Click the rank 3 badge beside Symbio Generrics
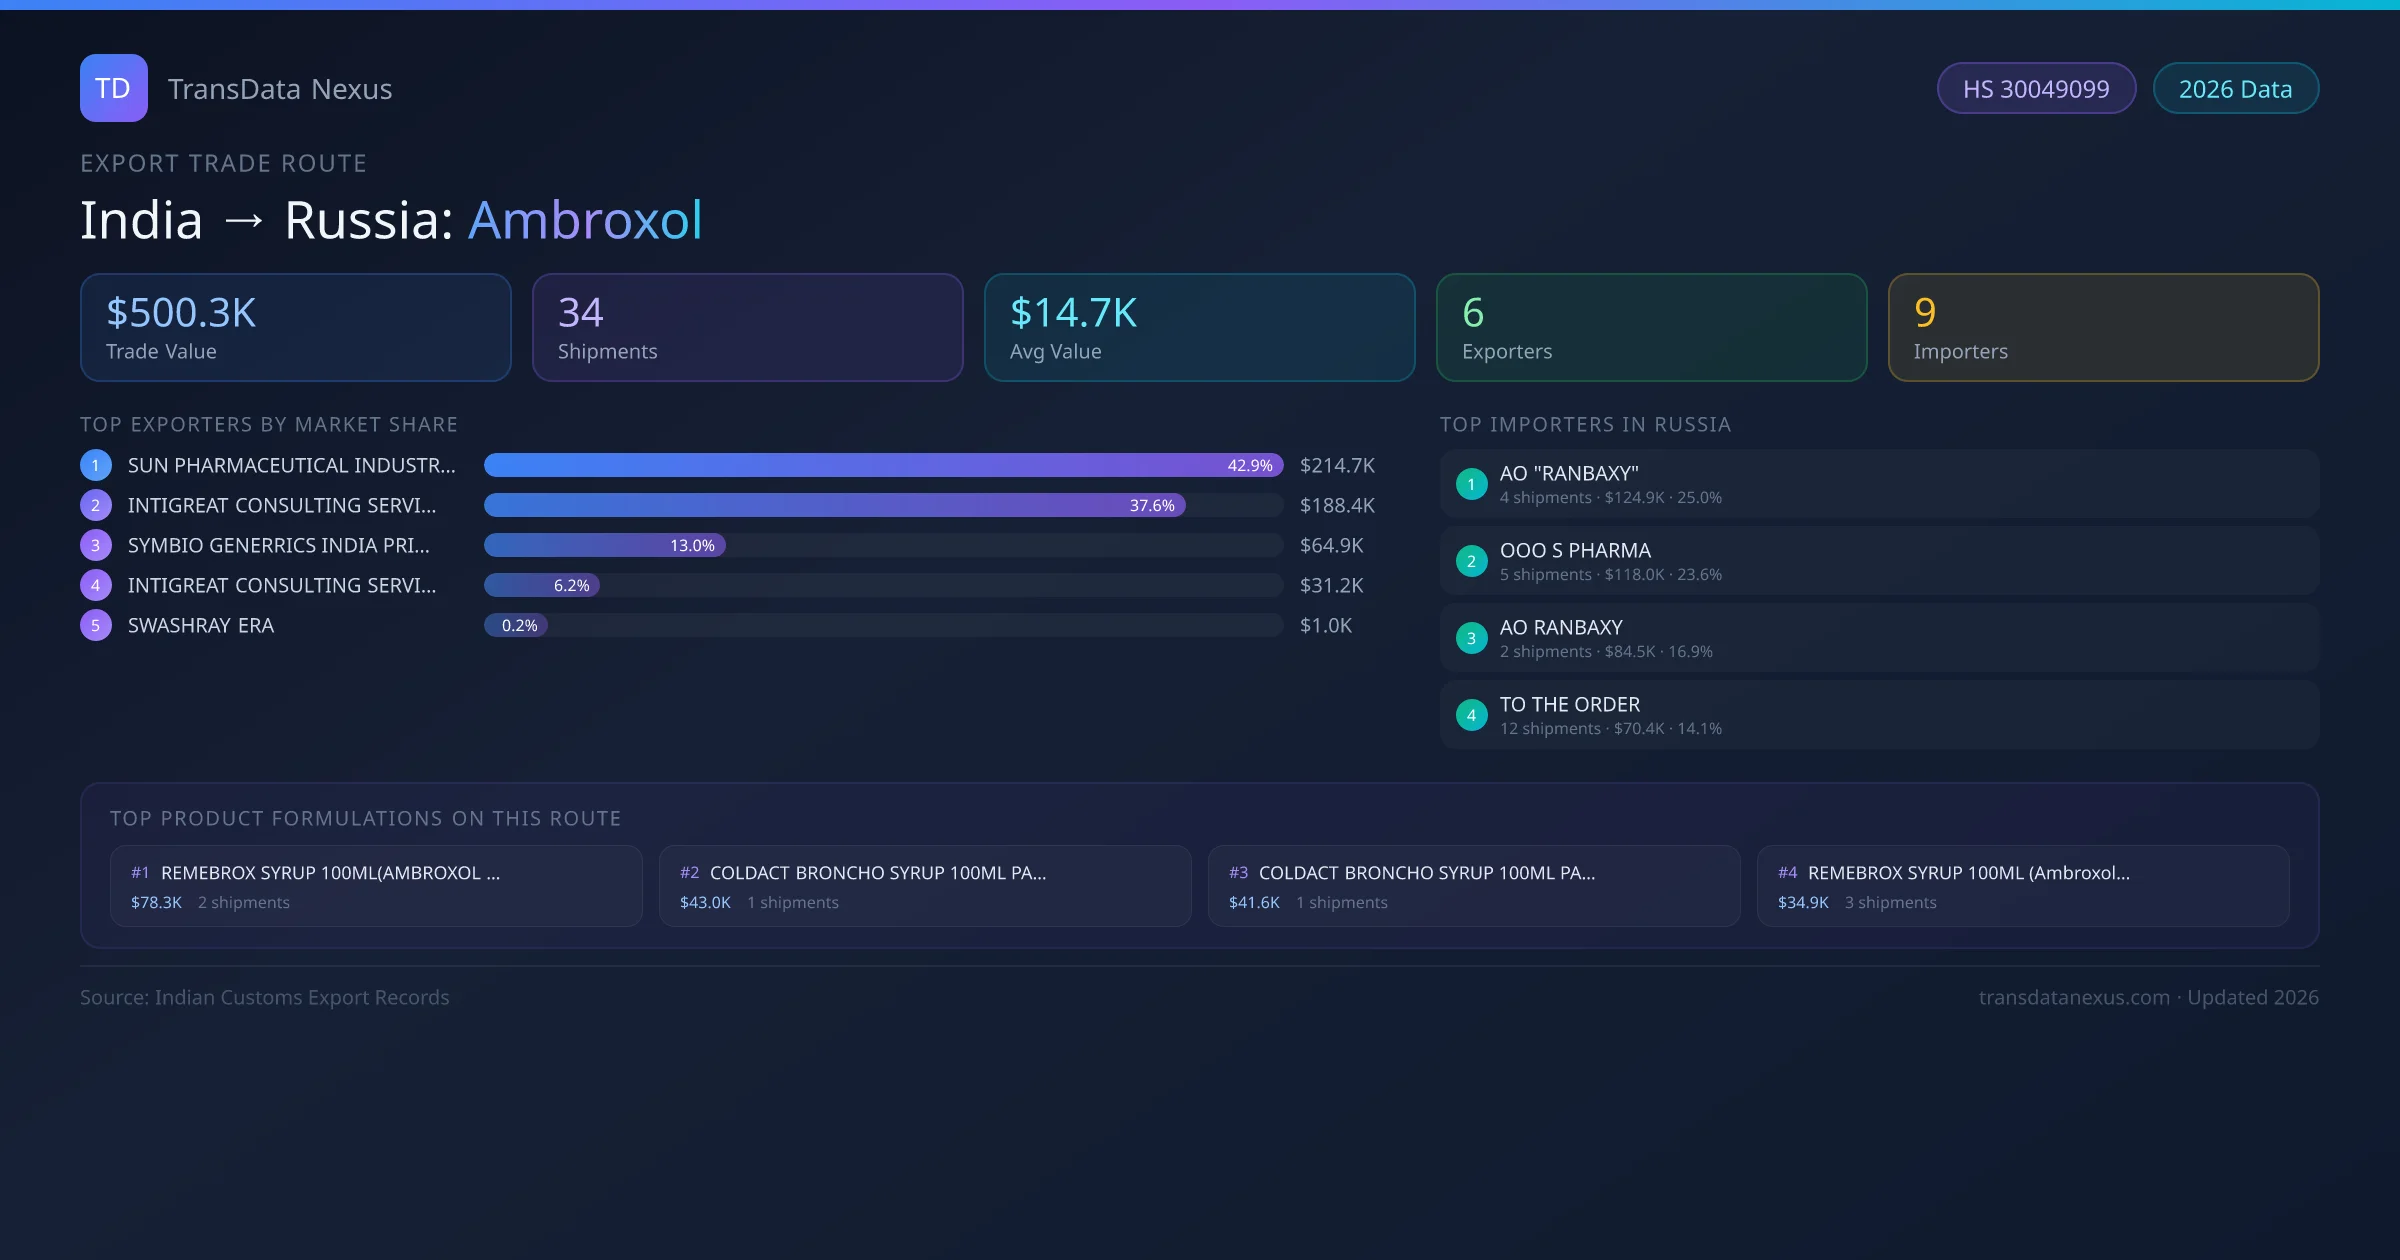2400x1260 pixels. click(x=95, y=545)
